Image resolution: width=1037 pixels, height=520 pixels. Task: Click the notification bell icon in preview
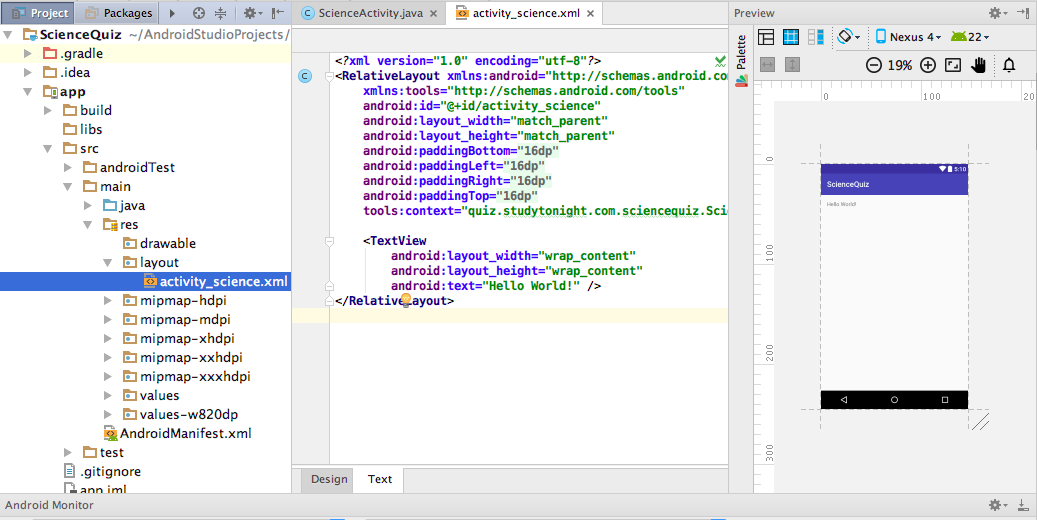coord(1009,65)
